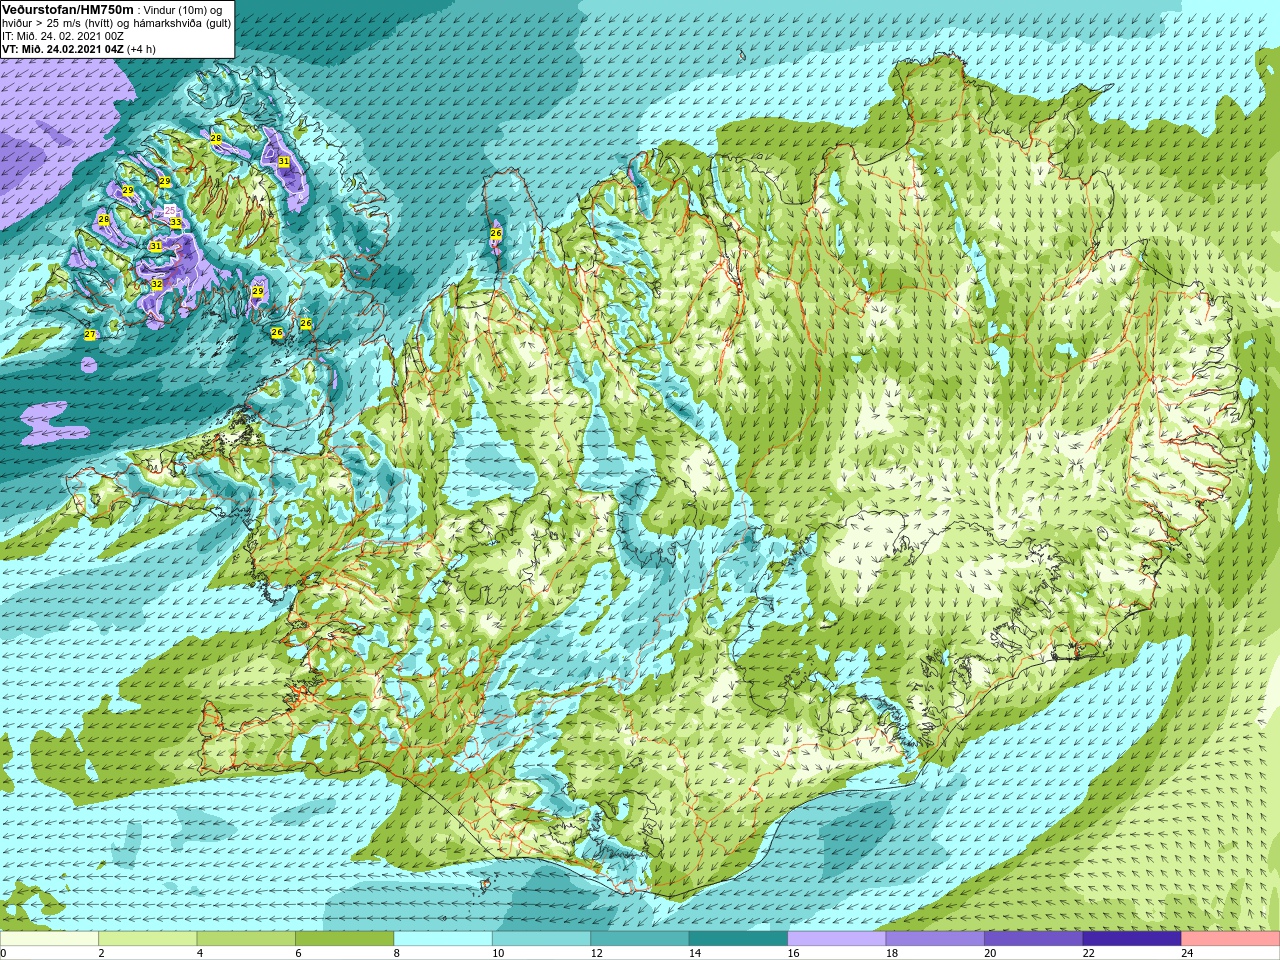
Task: Click the 12–14 m/s teal legend swatch
Action: [x=640, y=939]
